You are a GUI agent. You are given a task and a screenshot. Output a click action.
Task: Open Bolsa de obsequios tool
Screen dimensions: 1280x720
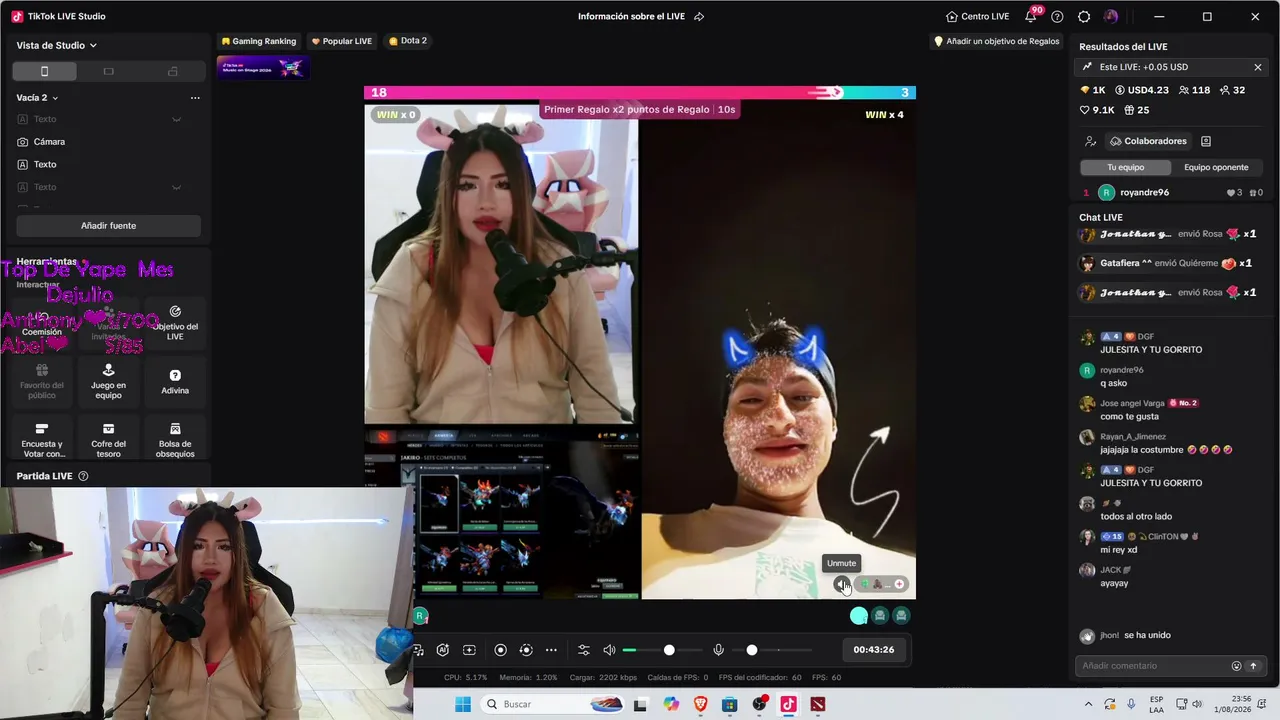click(175, 440)
